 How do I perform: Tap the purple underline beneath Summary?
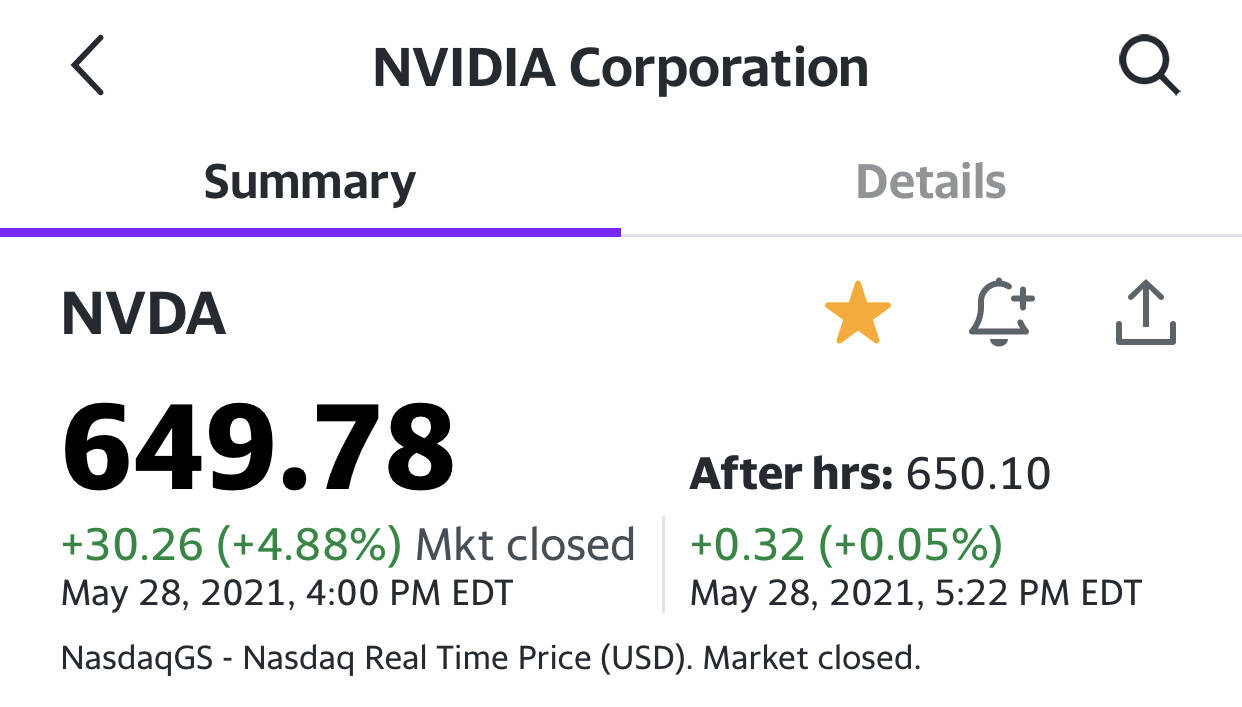point(310,232)
